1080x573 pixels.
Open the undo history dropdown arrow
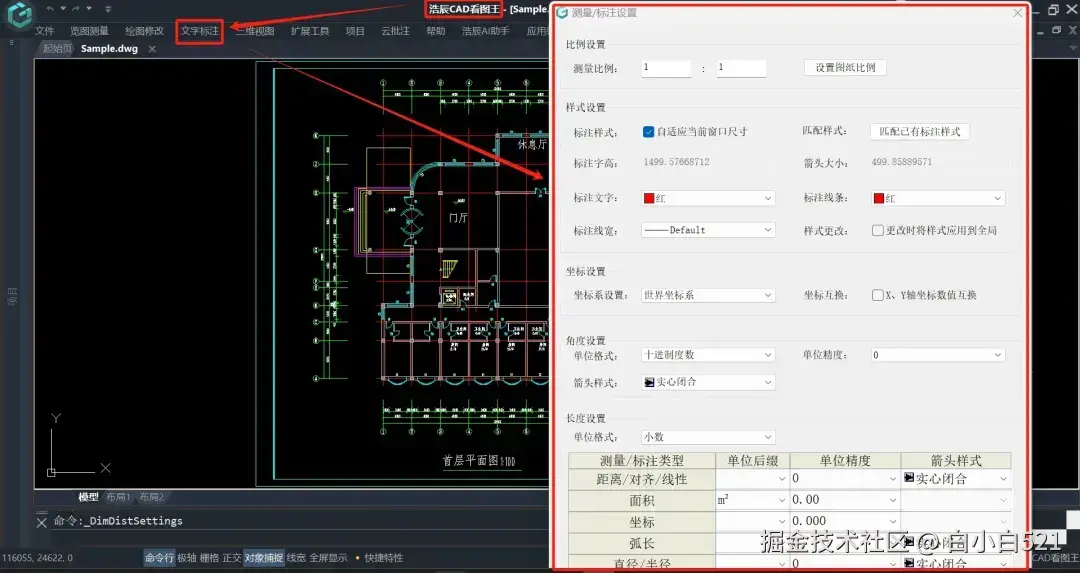63,9
